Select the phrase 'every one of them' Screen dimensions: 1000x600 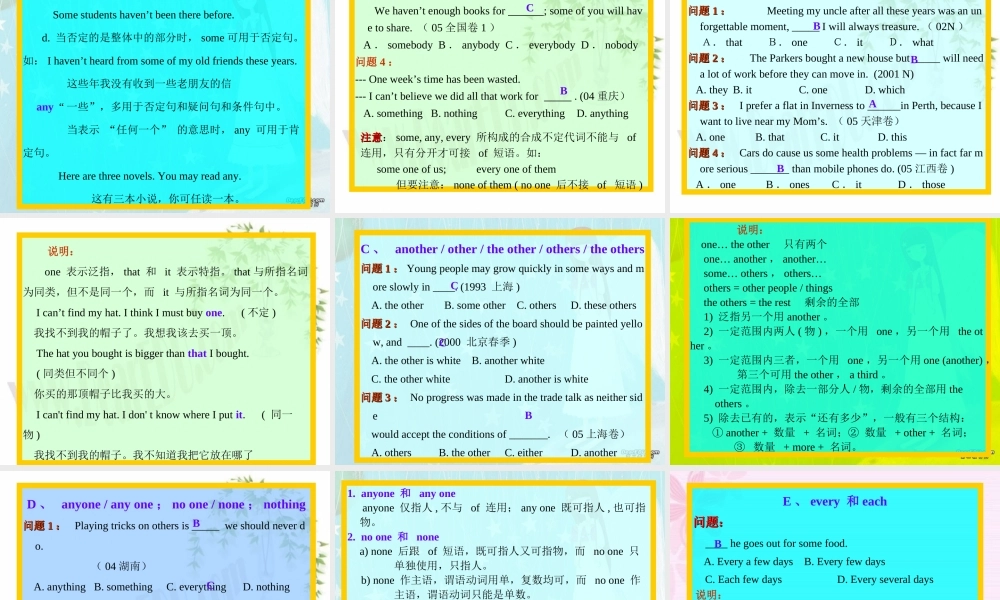pyautogui.click(x=516, y=170)
